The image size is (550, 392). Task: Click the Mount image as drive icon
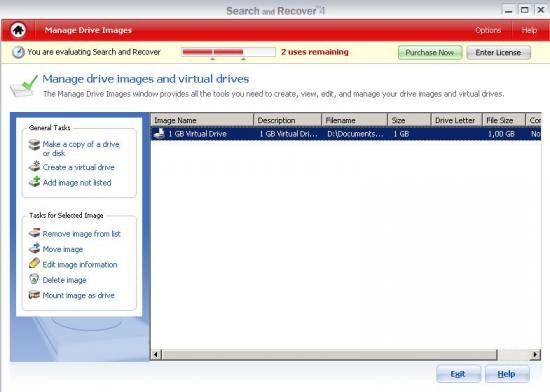[34, 295]
